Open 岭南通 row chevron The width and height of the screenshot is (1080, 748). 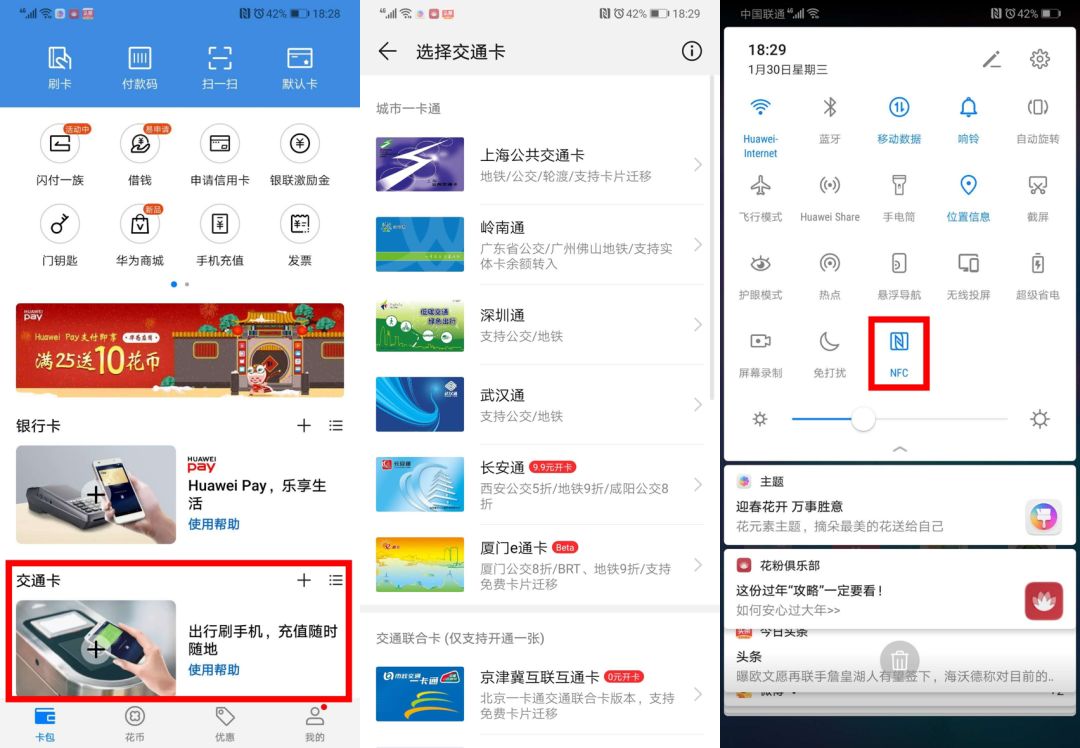tap(698, 245)
